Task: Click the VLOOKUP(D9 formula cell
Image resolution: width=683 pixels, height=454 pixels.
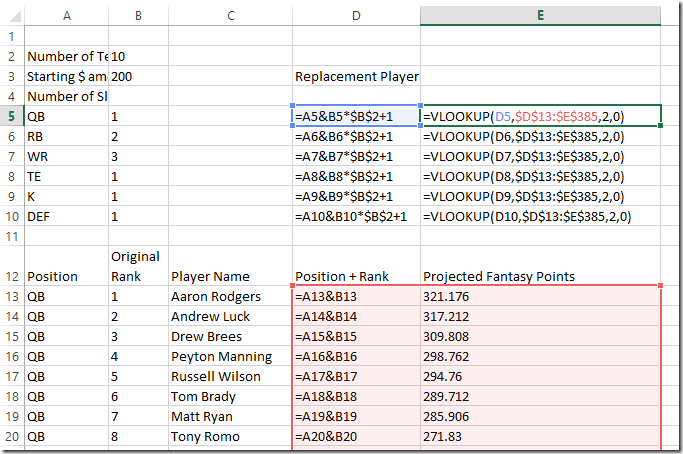Action: [541, 197]
